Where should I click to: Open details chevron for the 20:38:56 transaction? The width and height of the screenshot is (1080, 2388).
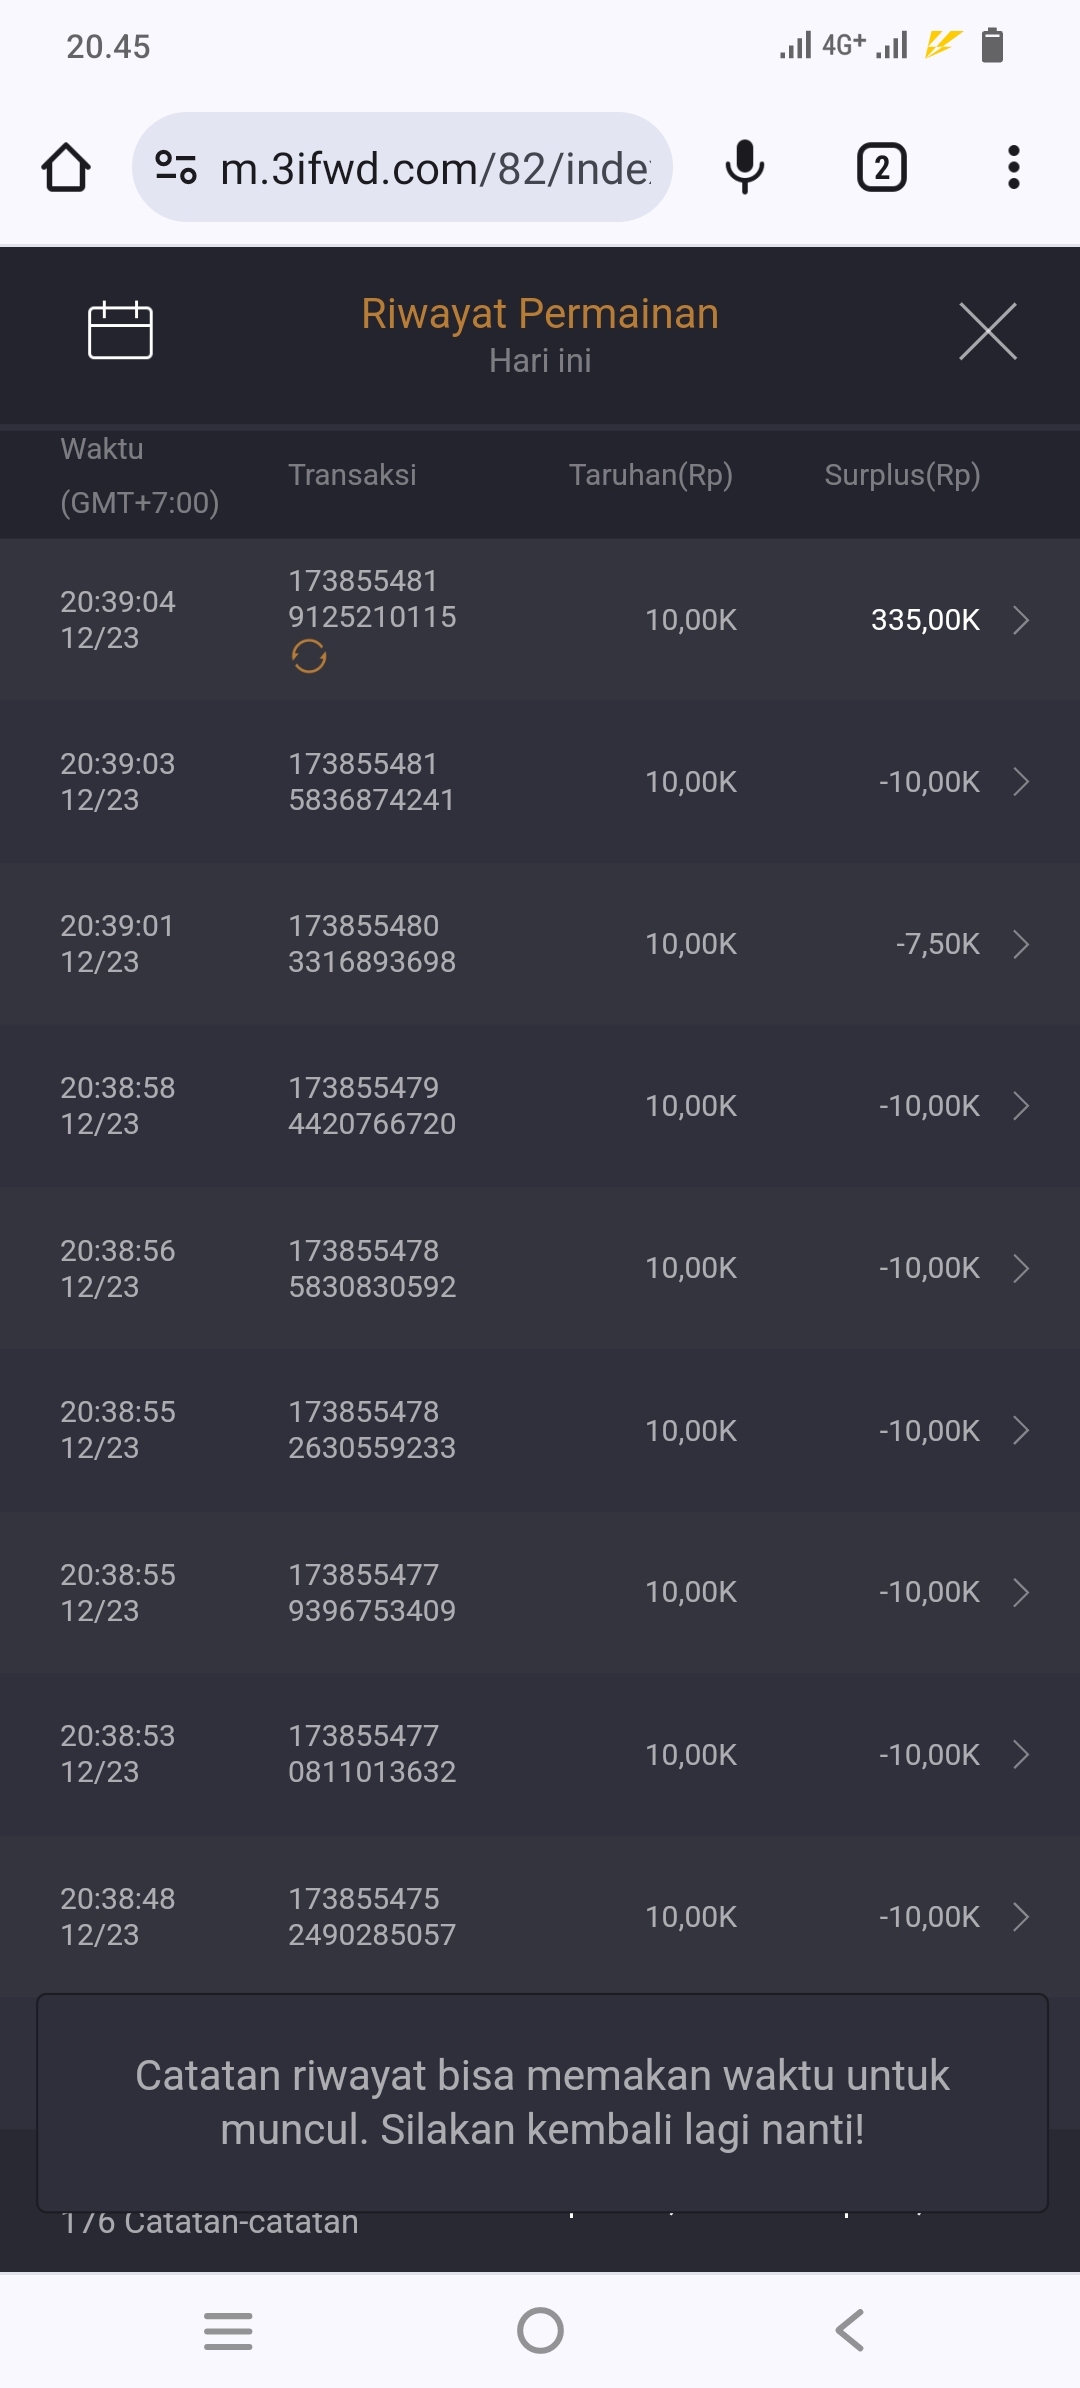tap(1020, 1268)
